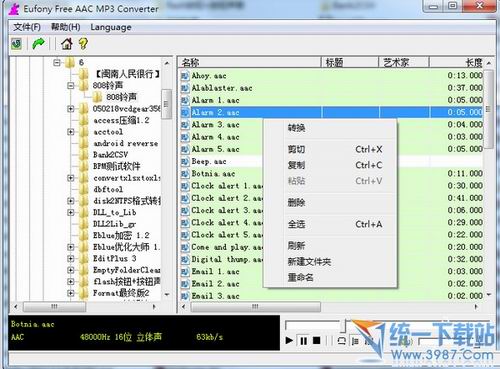This screenshot has height=369, width=500.
Task: Click the file icon of Beep.aac
Action: click(185, 162)
